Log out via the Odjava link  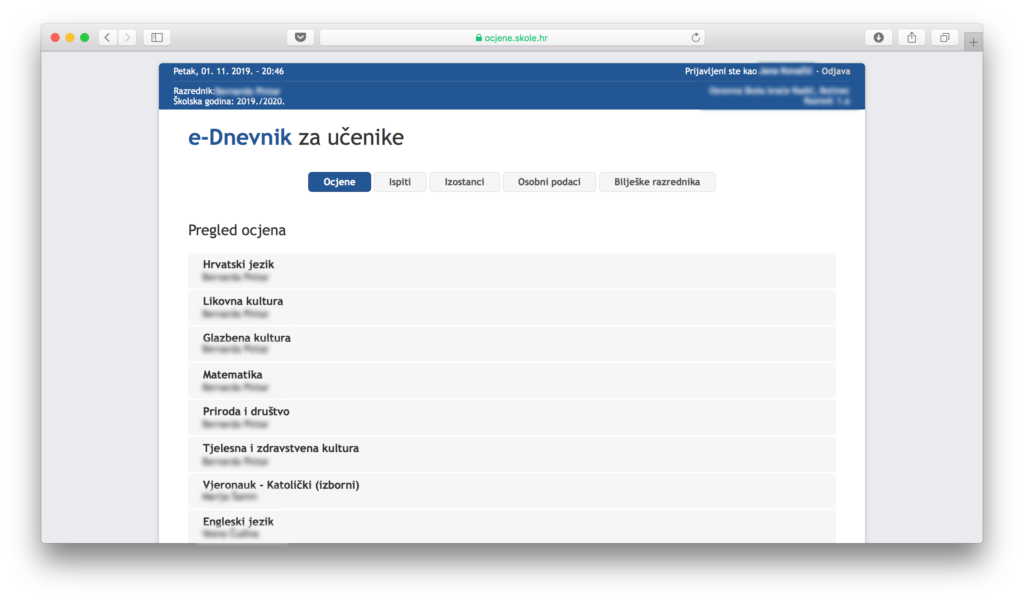[836, 72]
